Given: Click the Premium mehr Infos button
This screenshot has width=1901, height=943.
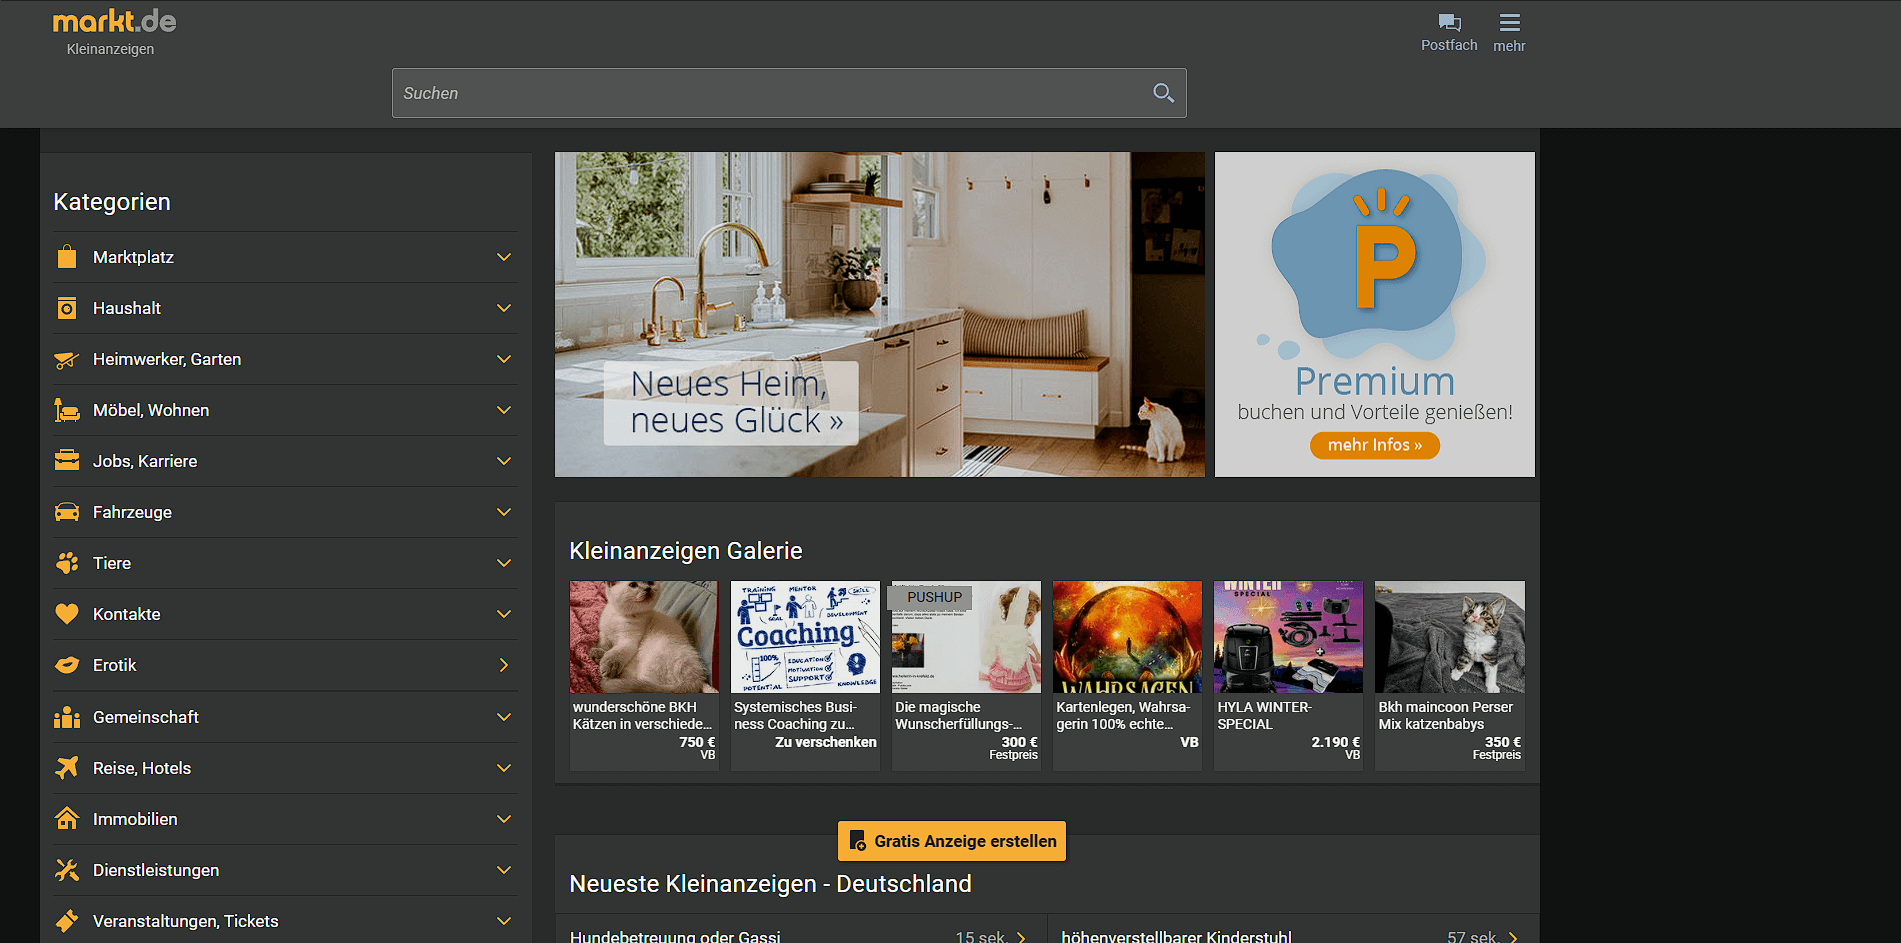Looking at the screenshot, I should pos(1374,445).
